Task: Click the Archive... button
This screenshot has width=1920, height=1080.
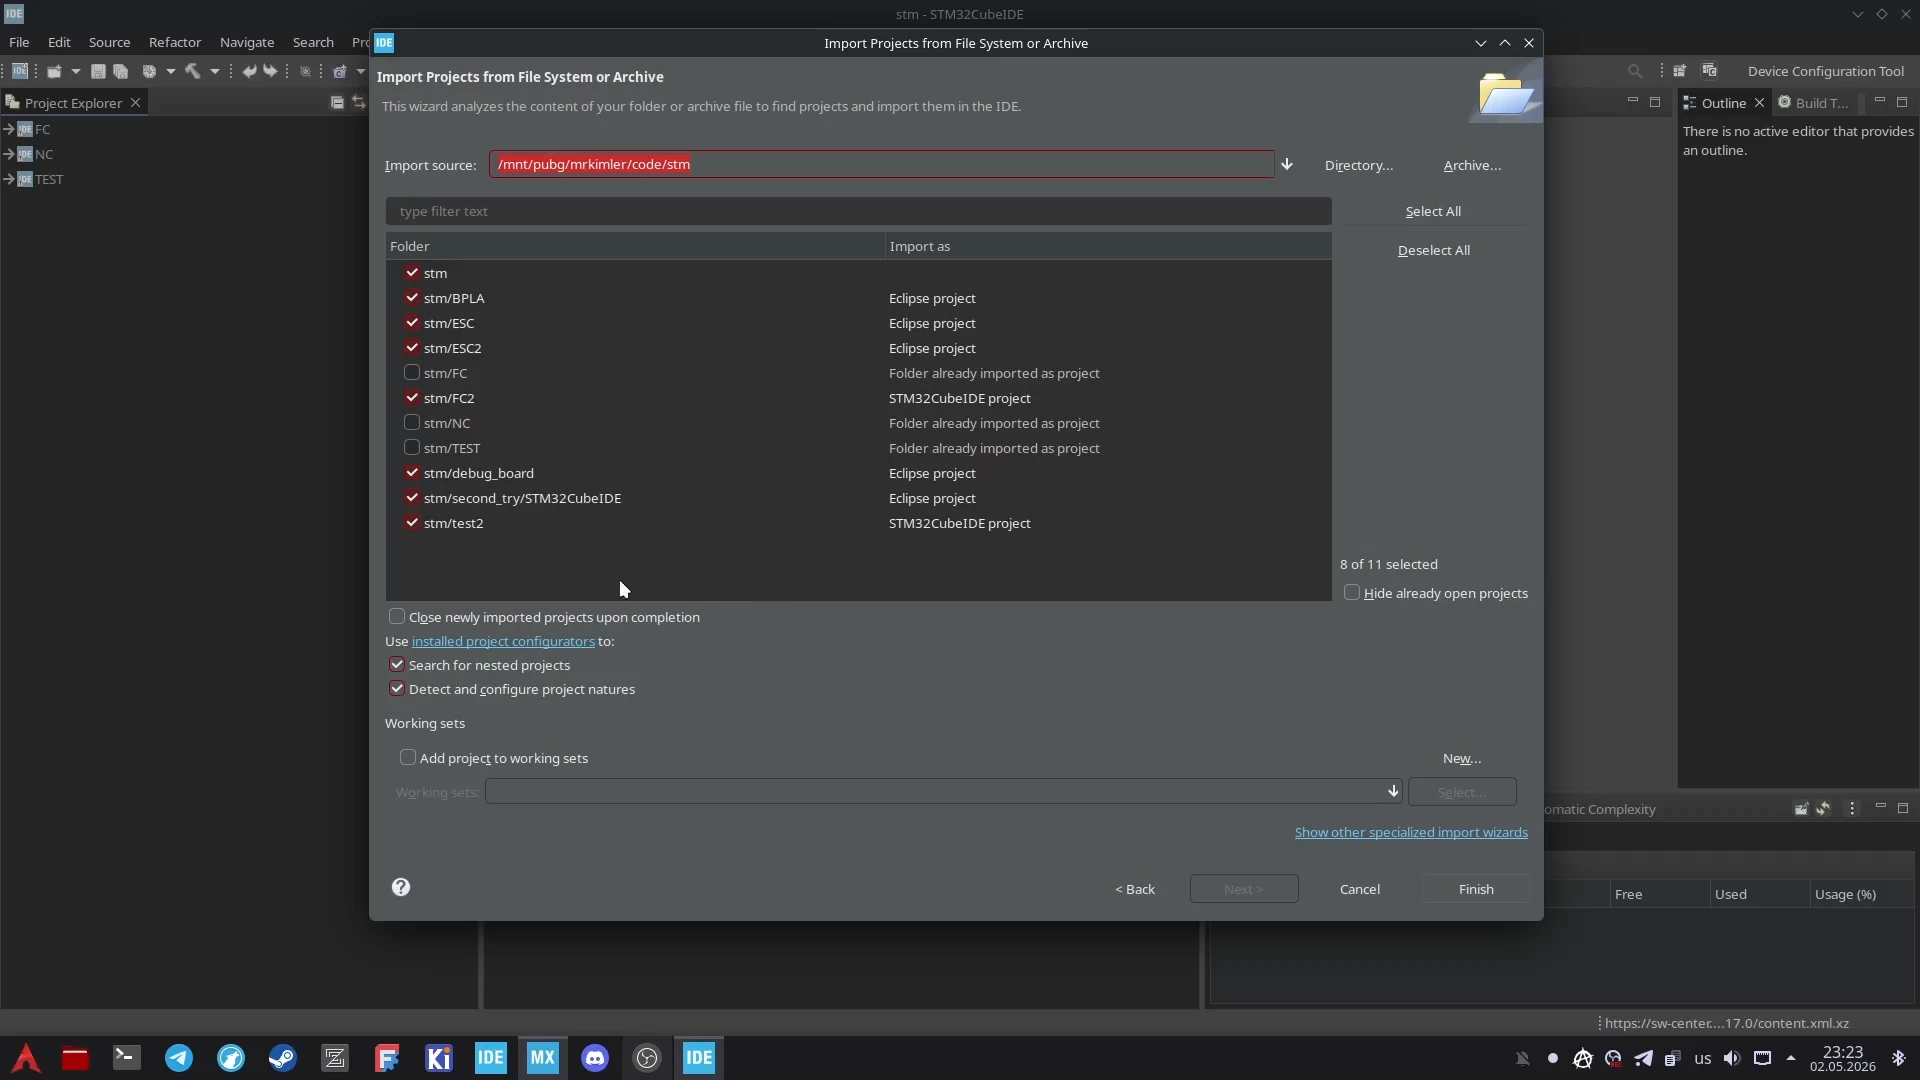Action: point(1472,165)
